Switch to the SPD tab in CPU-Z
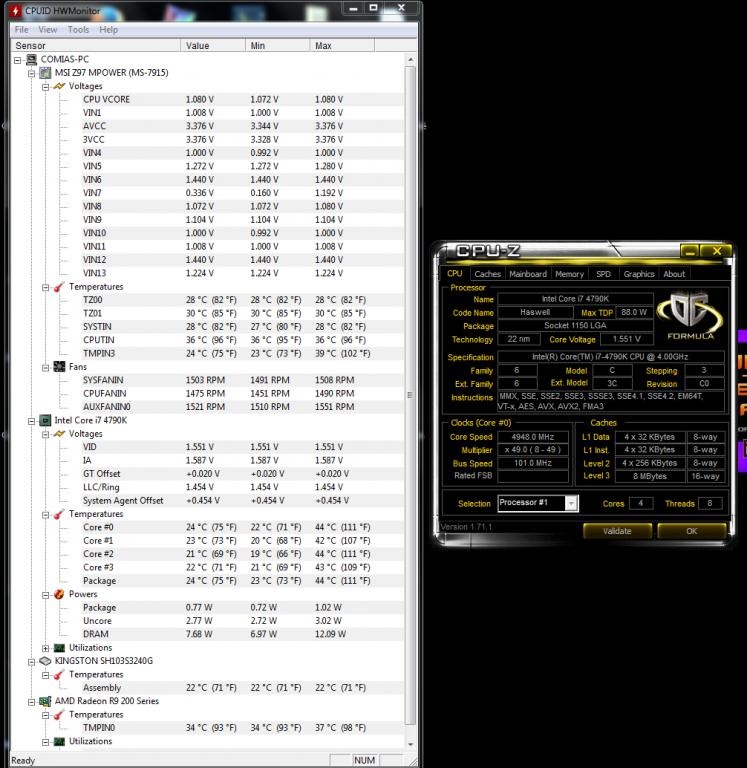 click(603, 274)
